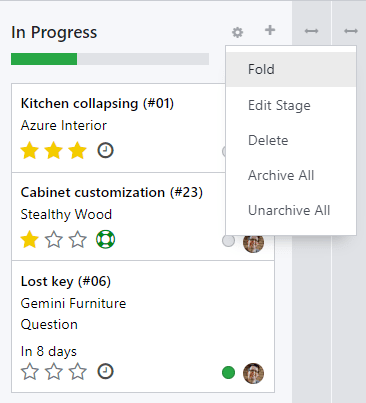The width and height of the screenshot is (366, 403).
Task: Click second gold star on Kitchen collapsing
Action: click(x=54, y=150)
